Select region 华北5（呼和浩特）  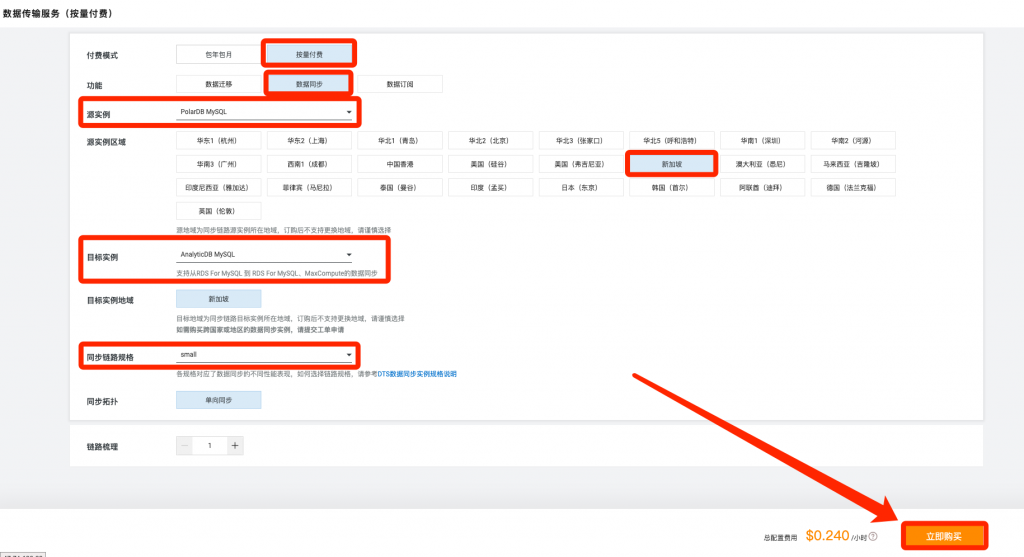click(x=671, y=140)
